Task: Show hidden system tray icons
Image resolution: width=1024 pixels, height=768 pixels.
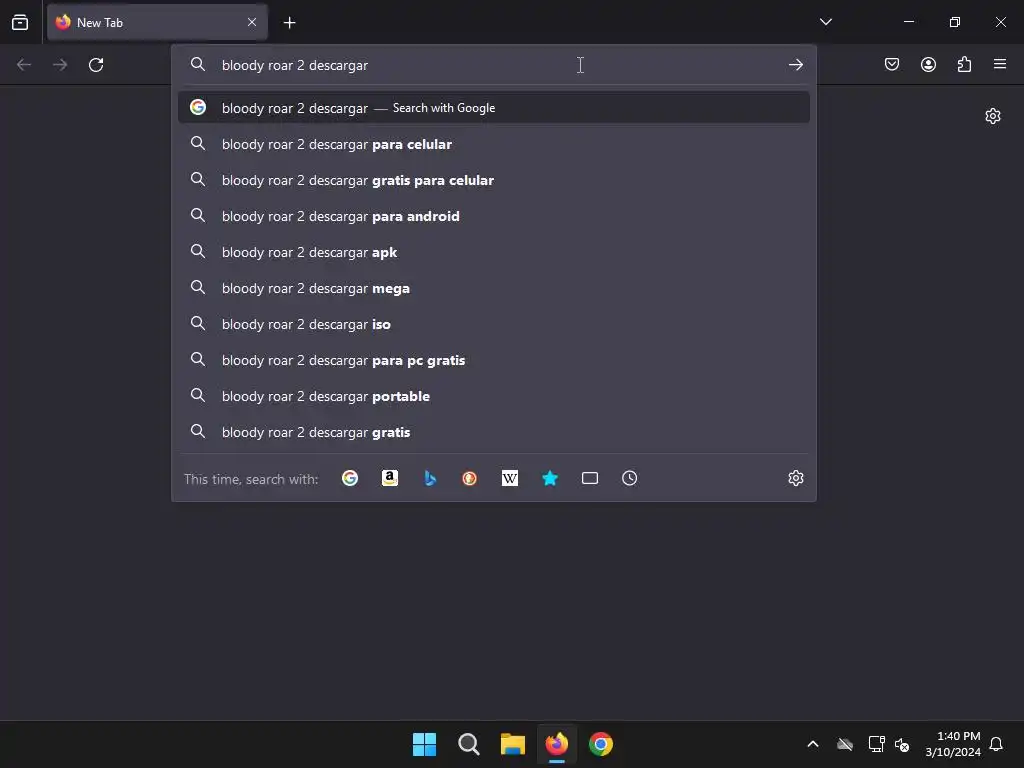Action: pyautogui.click(x=813, y=744)
